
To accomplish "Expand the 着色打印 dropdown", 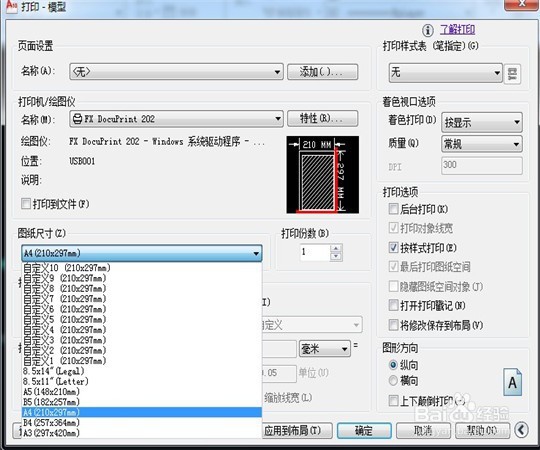I will click(x=482, y=122).
